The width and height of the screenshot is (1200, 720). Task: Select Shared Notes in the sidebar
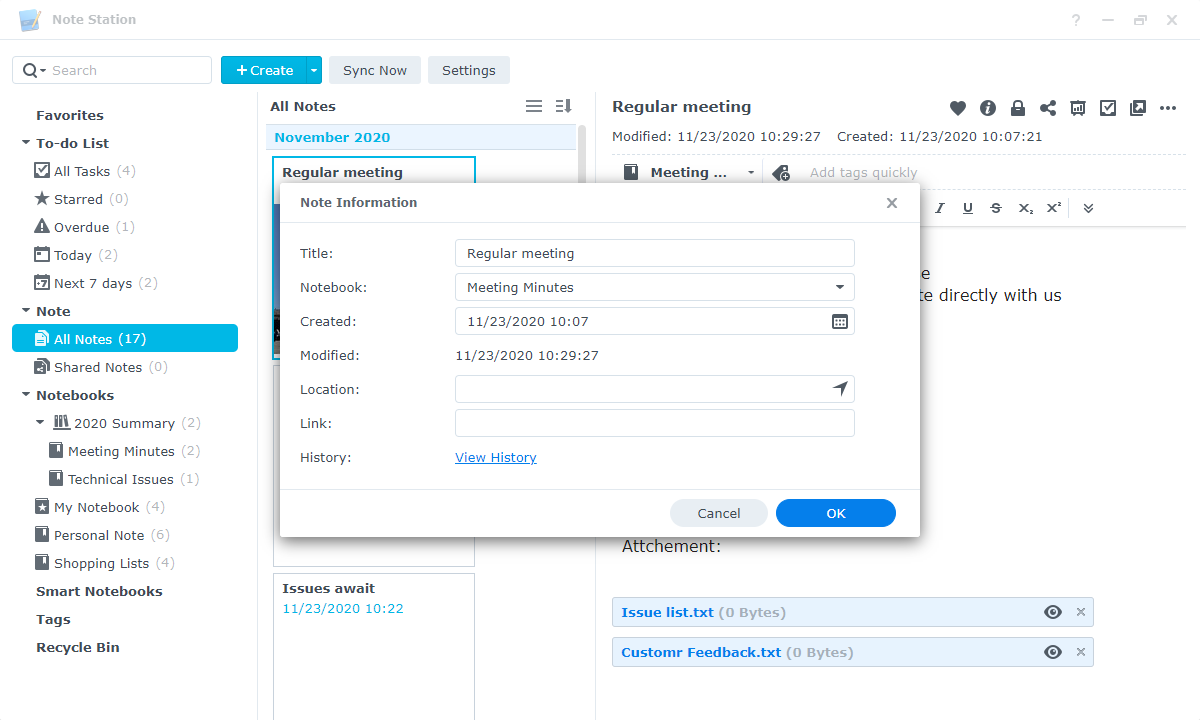(98, 367)
